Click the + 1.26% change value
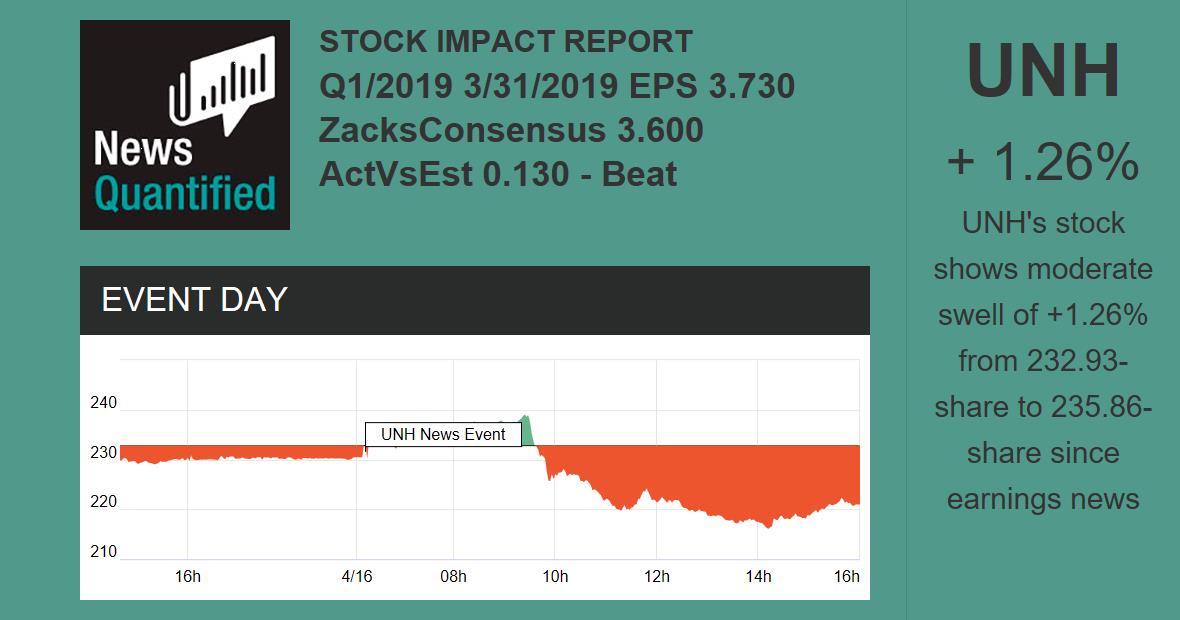Viewport: 1180px width, 620px height. click(x=1043, y=161)
